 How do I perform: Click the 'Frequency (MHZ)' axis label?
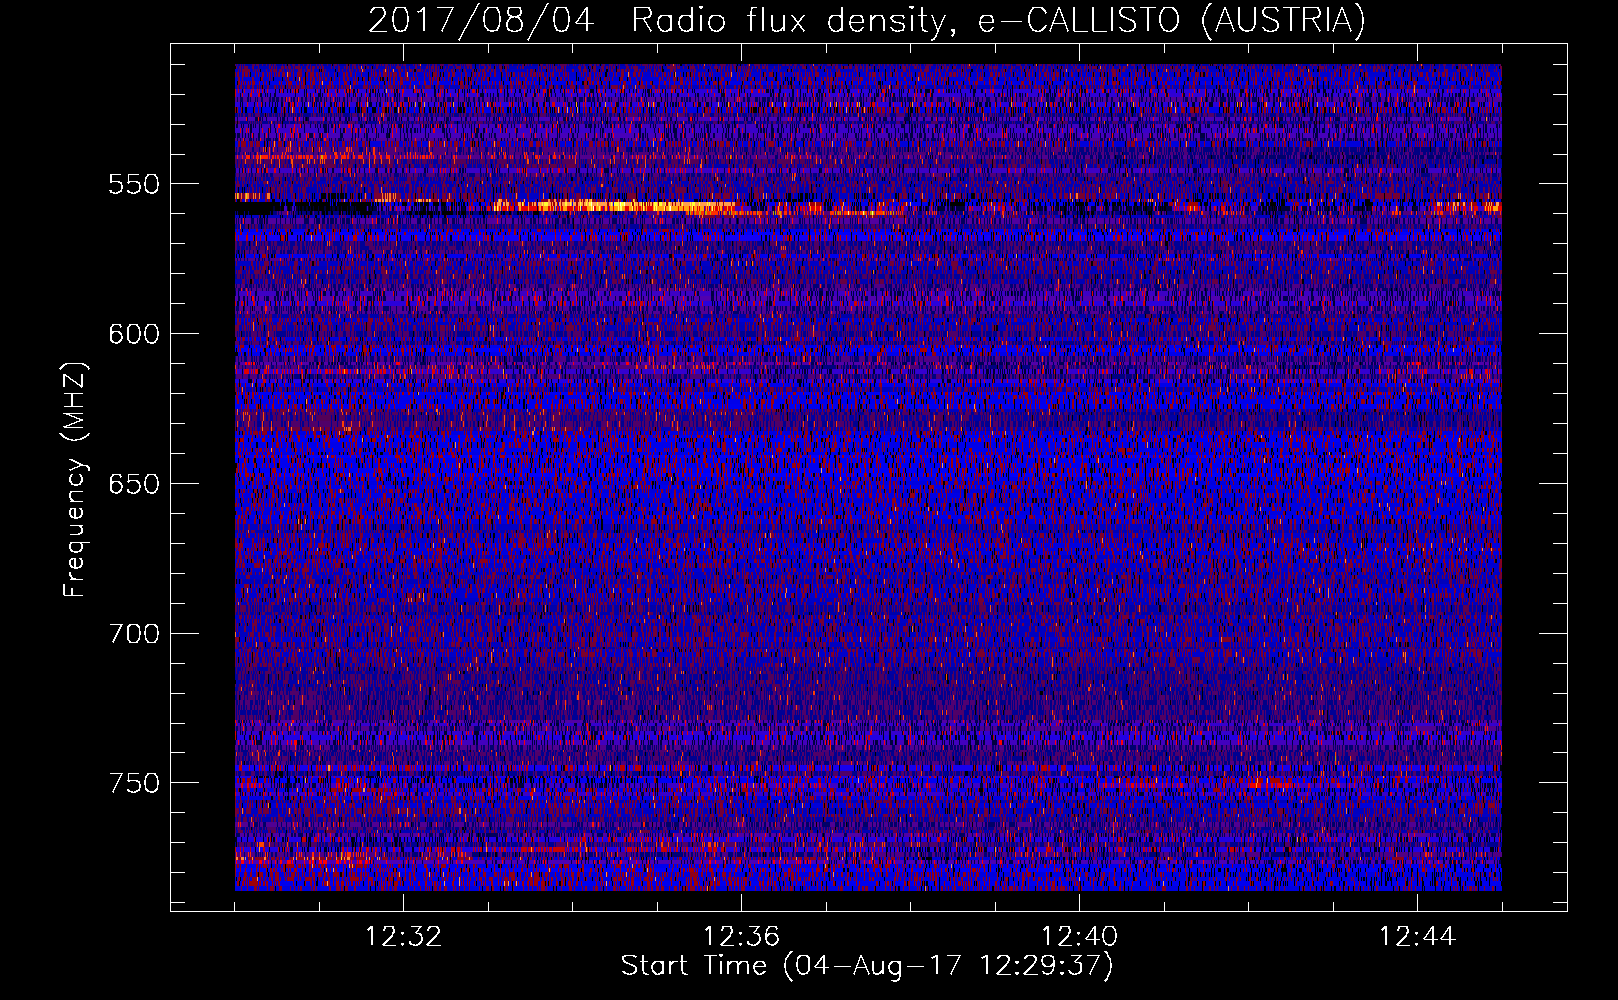point(75,479)
